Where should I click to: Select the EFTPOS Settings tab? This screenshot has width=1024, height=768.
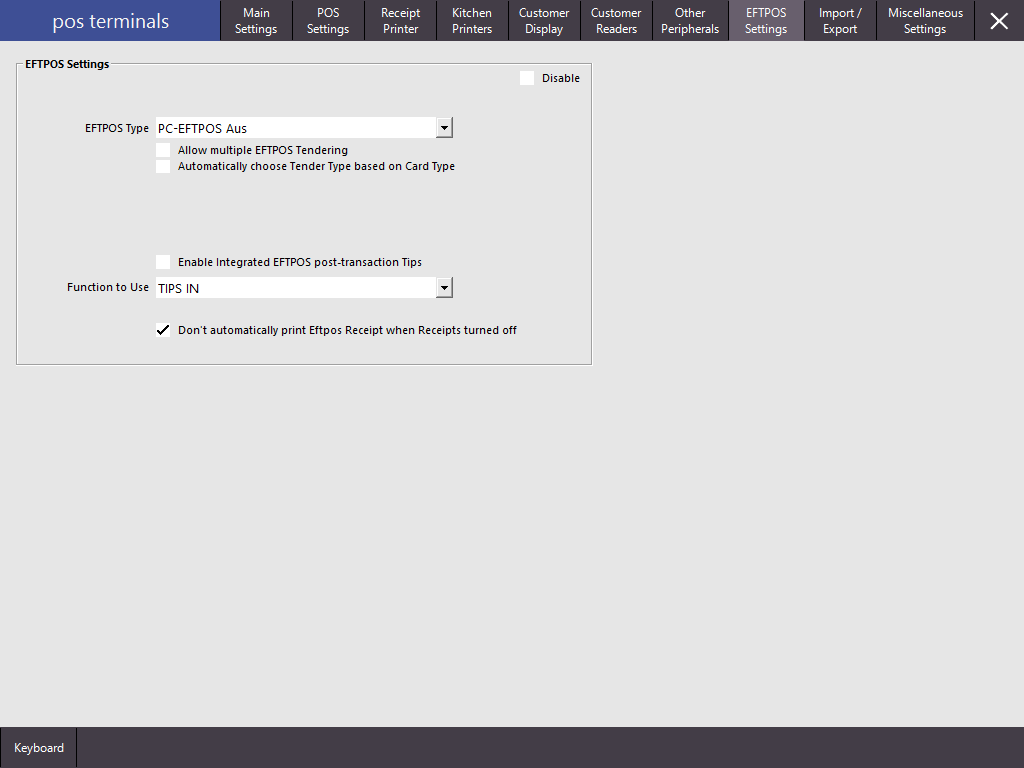click(x=766, y=21)
